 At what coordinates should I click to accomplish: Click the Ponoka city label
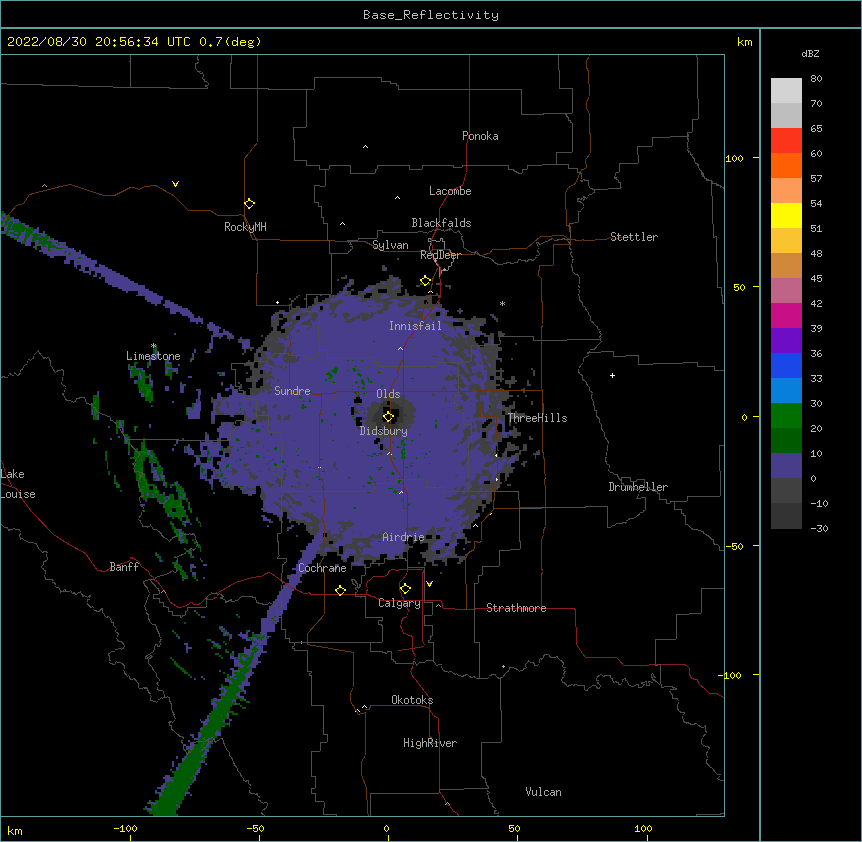[480, 136]
